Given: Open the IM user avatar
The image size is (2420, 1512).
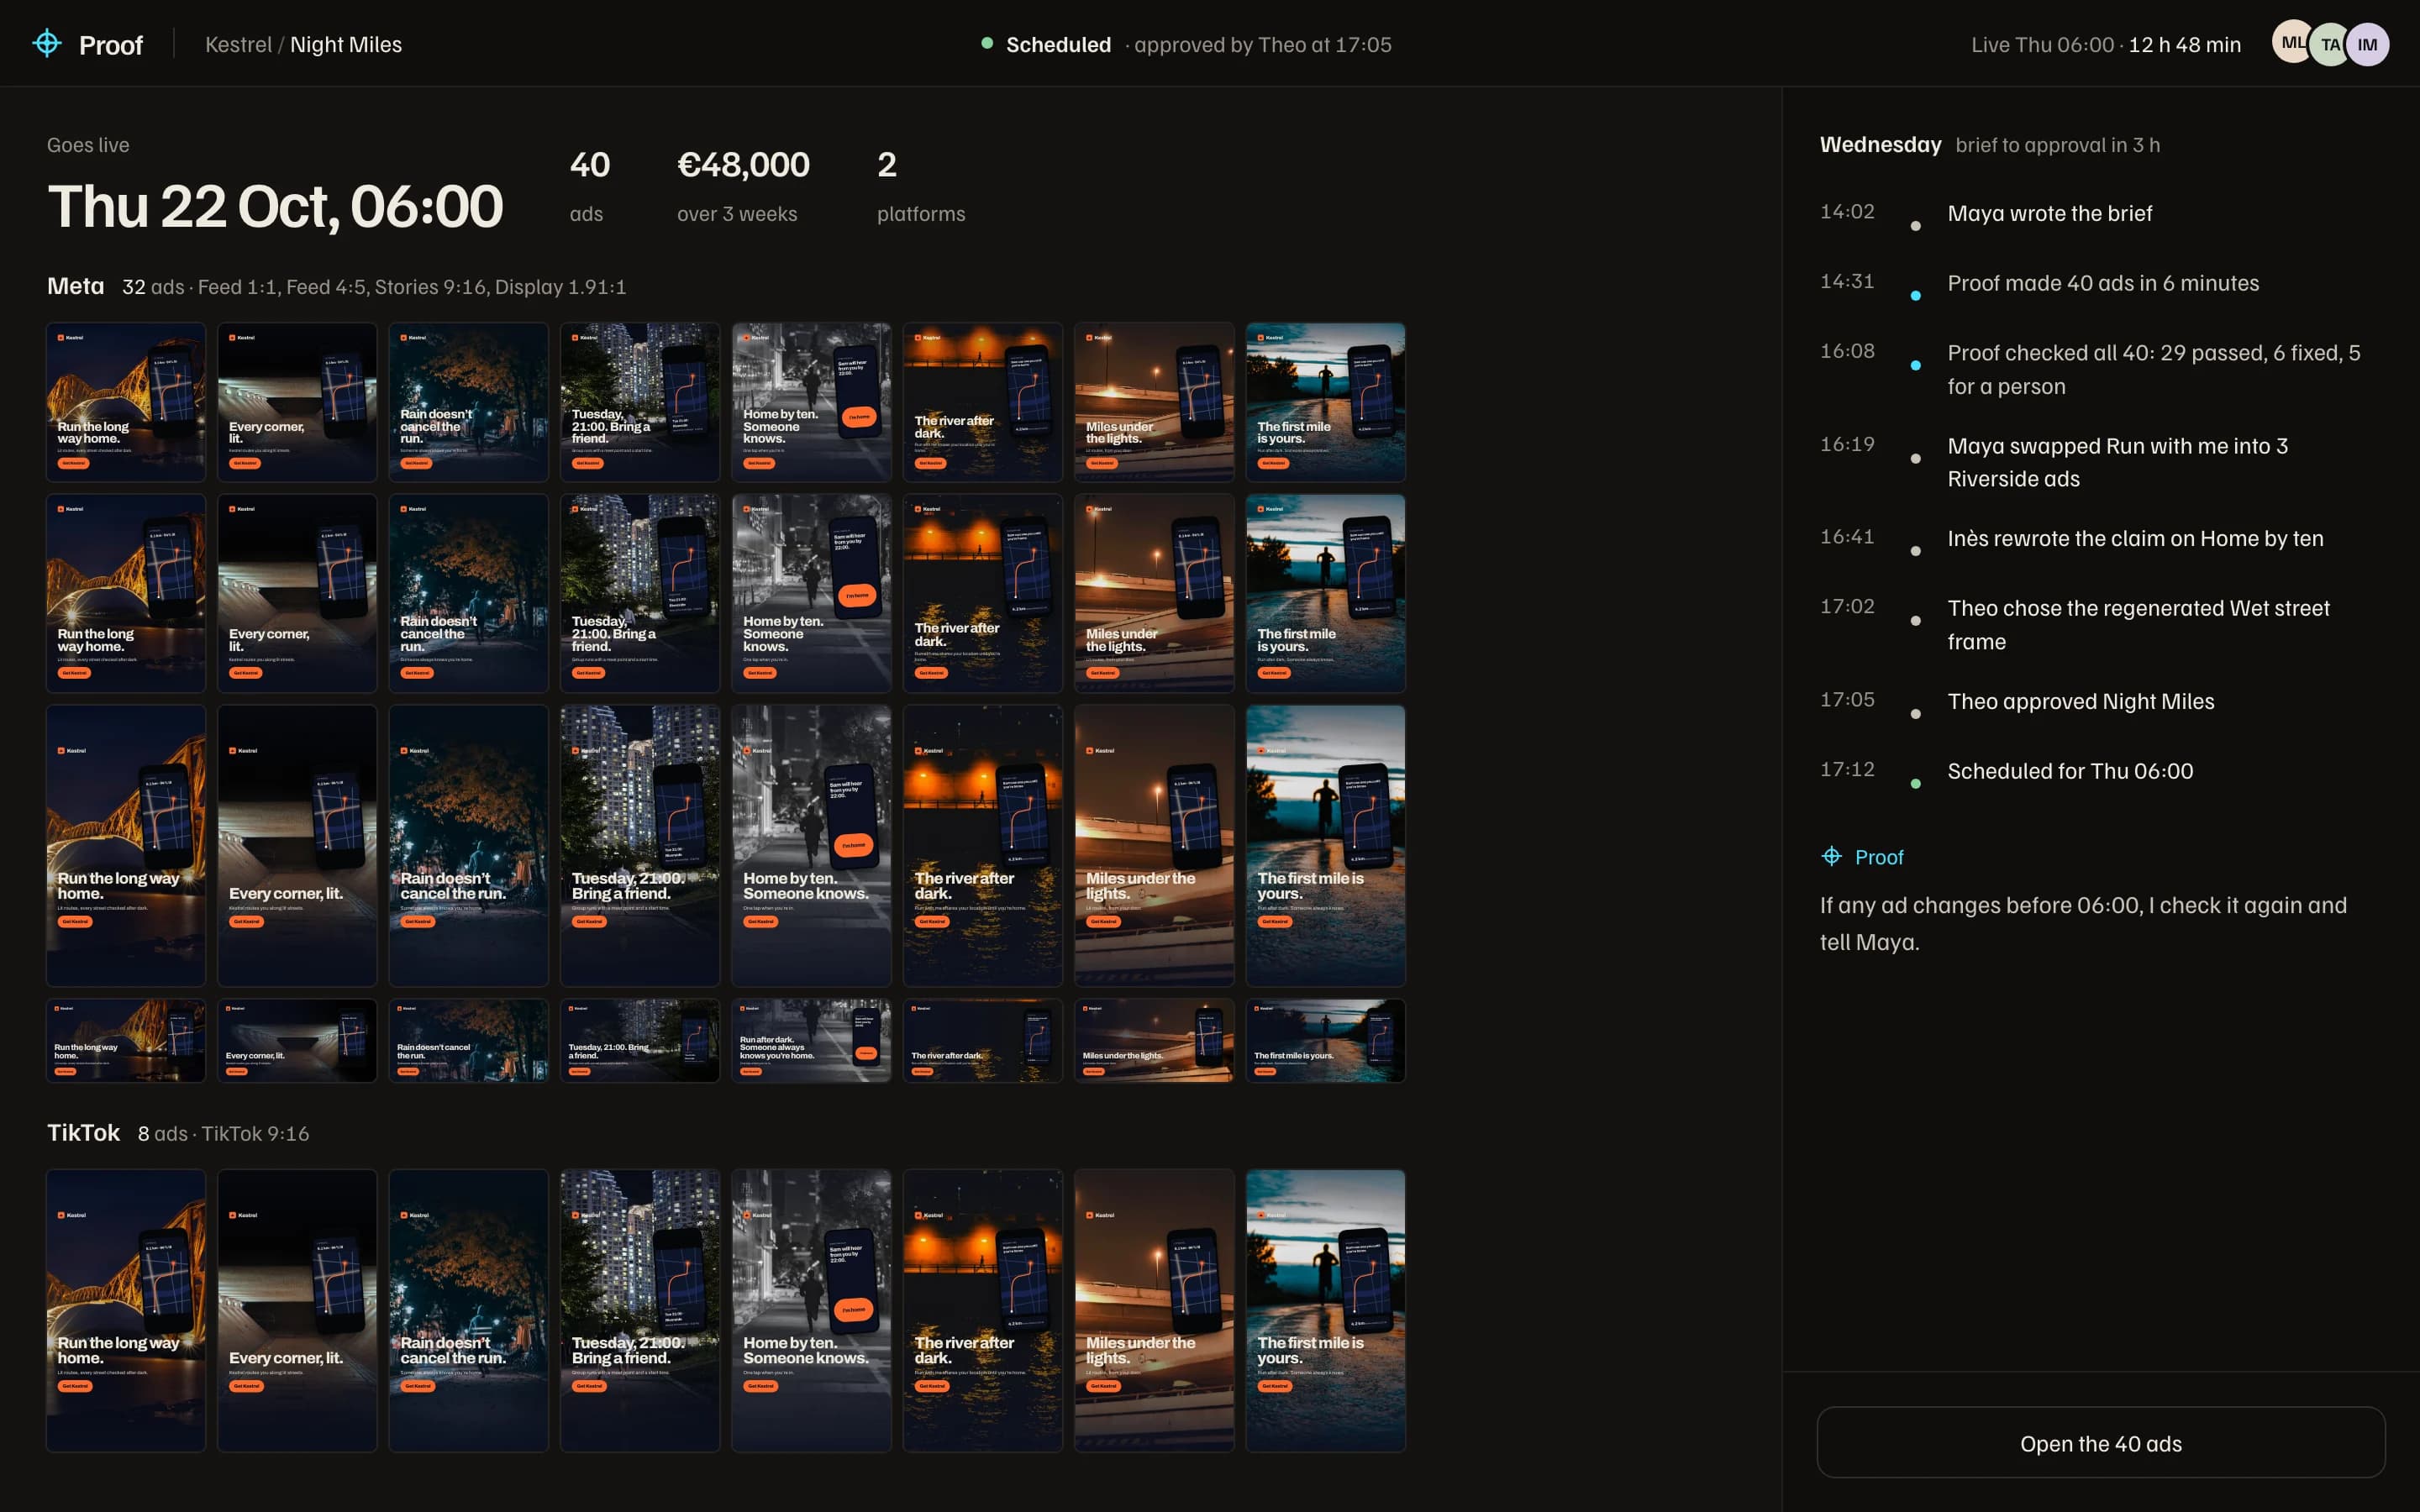Looking at the screenshot, I should pyautogui.click(x=2367, y=44).
